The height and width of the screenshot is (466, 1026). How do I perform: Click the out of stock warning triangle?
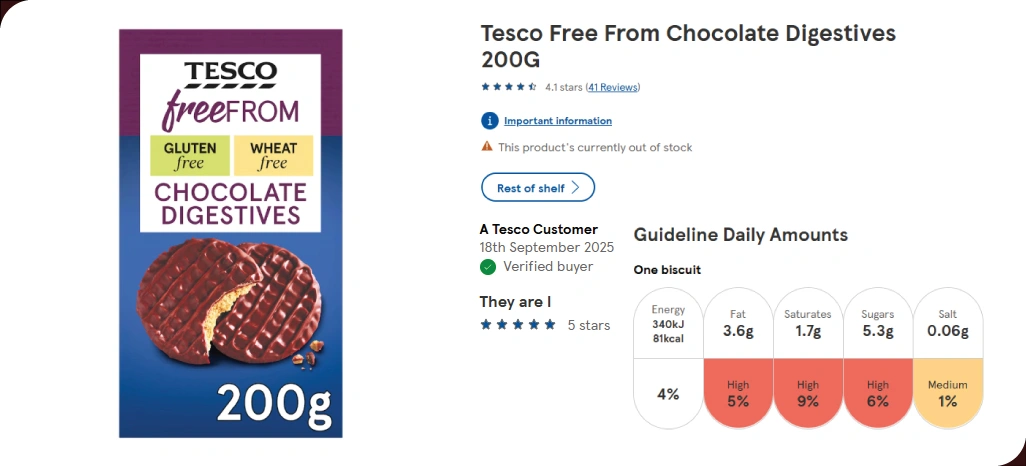pyautogui.click(x=487, y=146)
